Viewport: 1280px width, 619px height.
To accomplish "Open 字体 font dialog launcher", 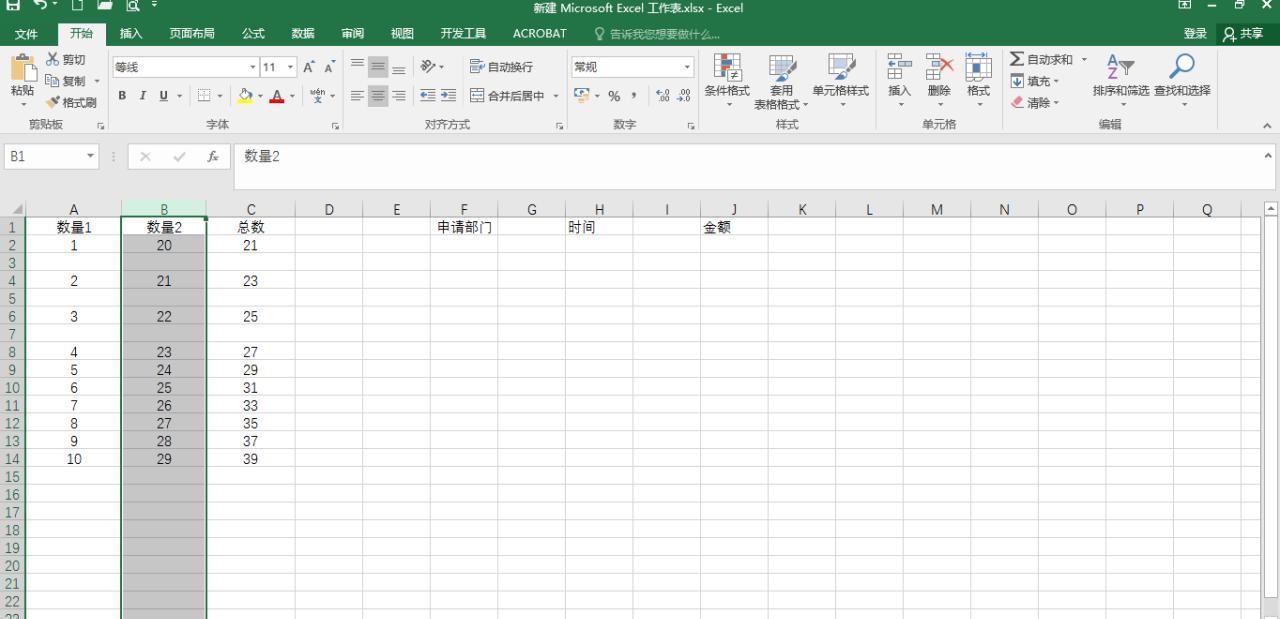I will (335, 127).
